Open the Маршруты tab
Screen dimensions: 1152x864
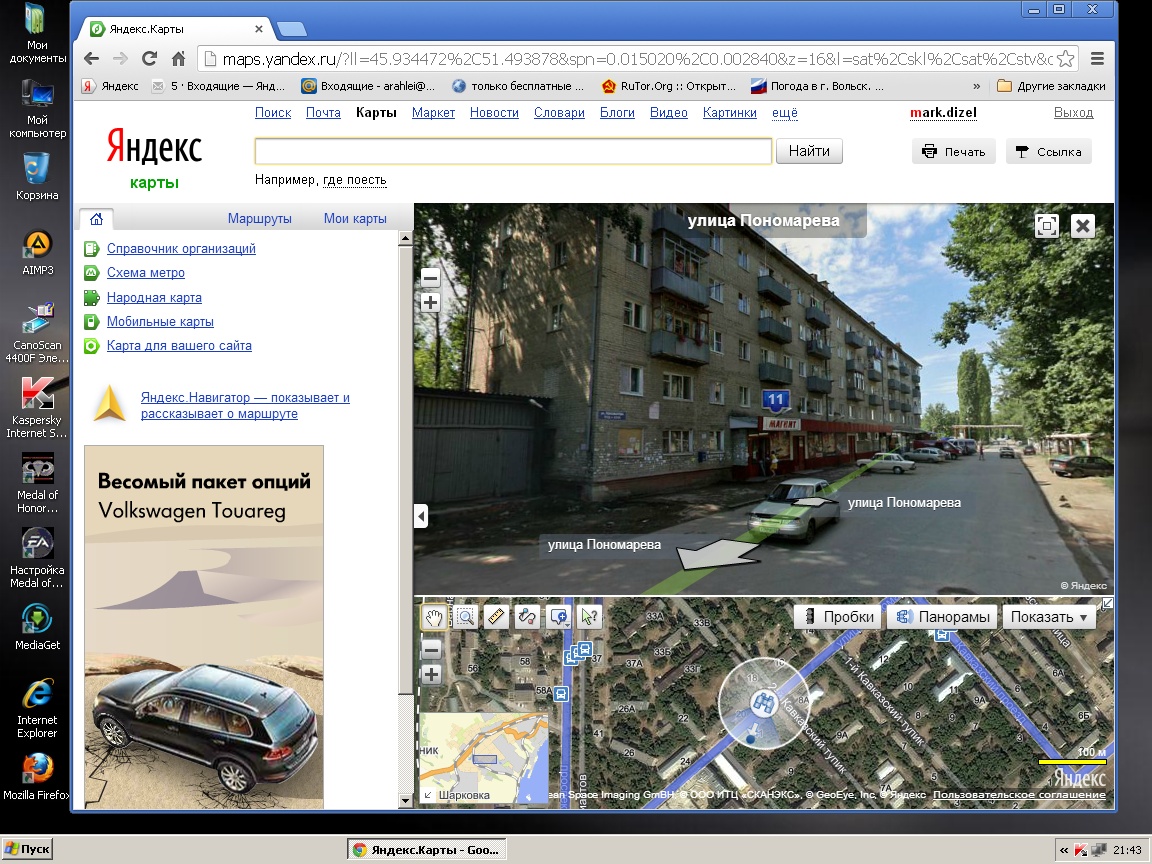(x=259, y=218)
